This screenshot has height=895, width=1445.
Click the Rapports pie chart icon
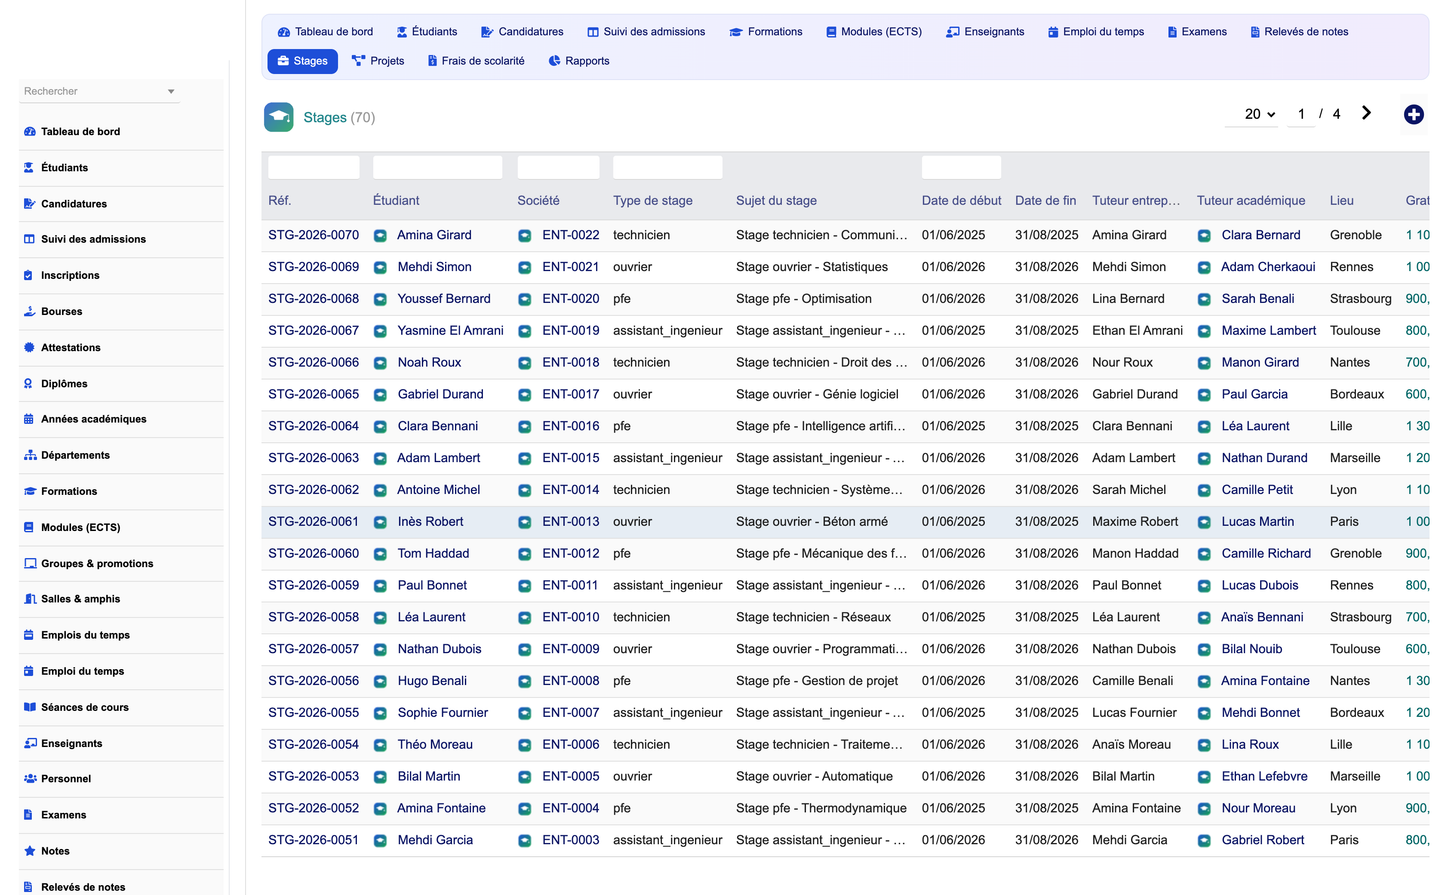(554, 61)
